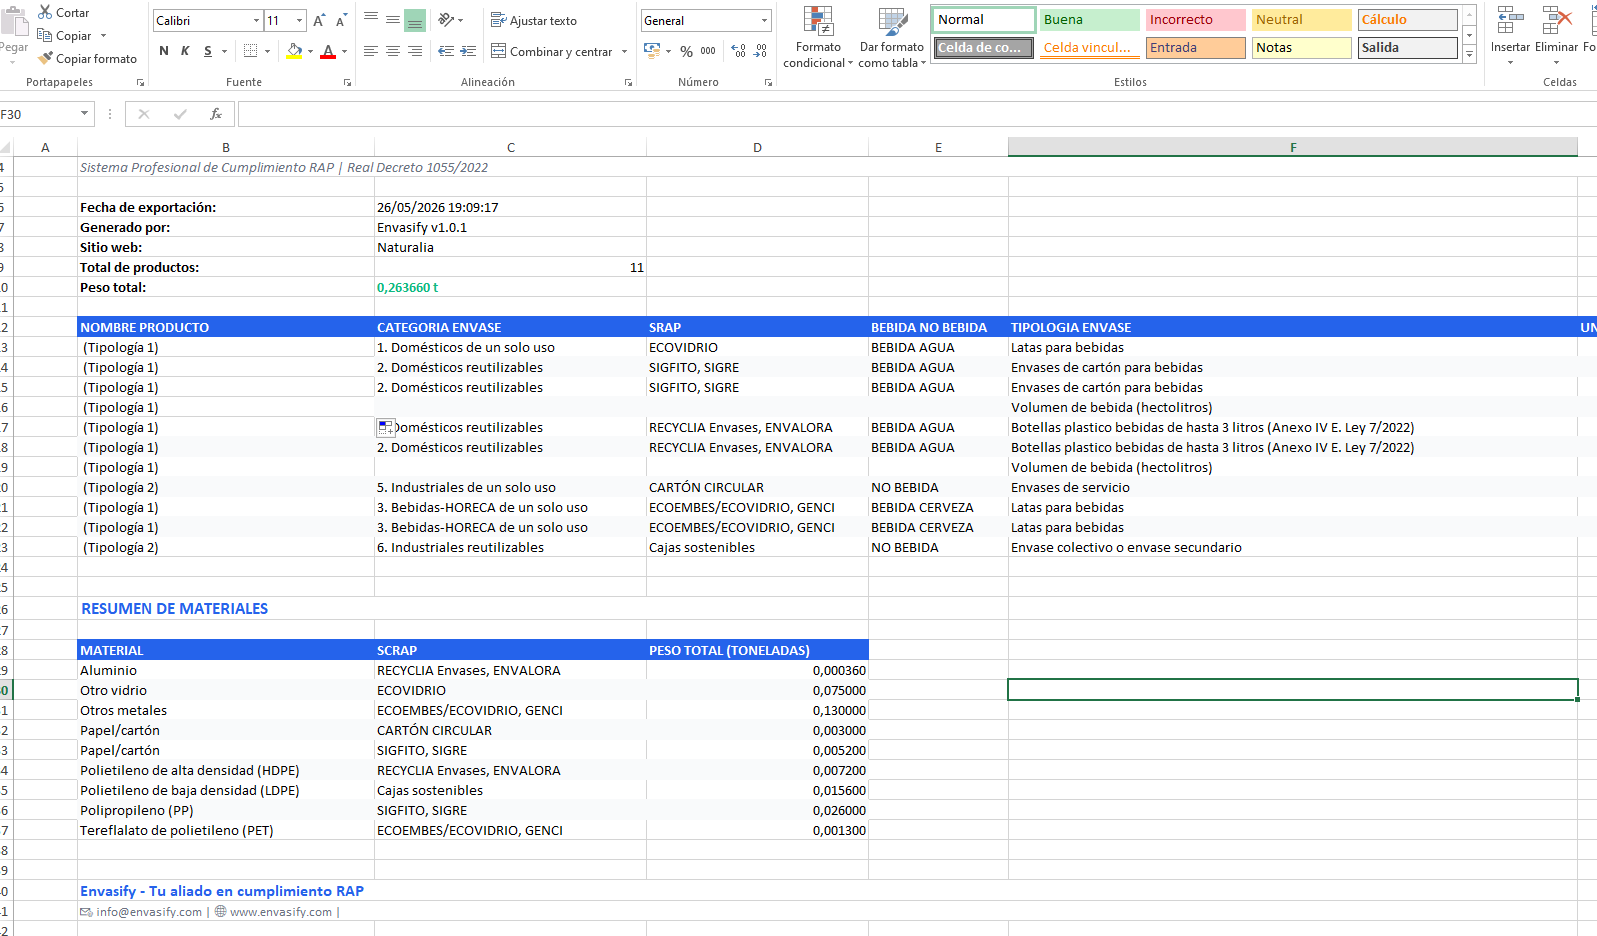Decrease decimal places

761,51
